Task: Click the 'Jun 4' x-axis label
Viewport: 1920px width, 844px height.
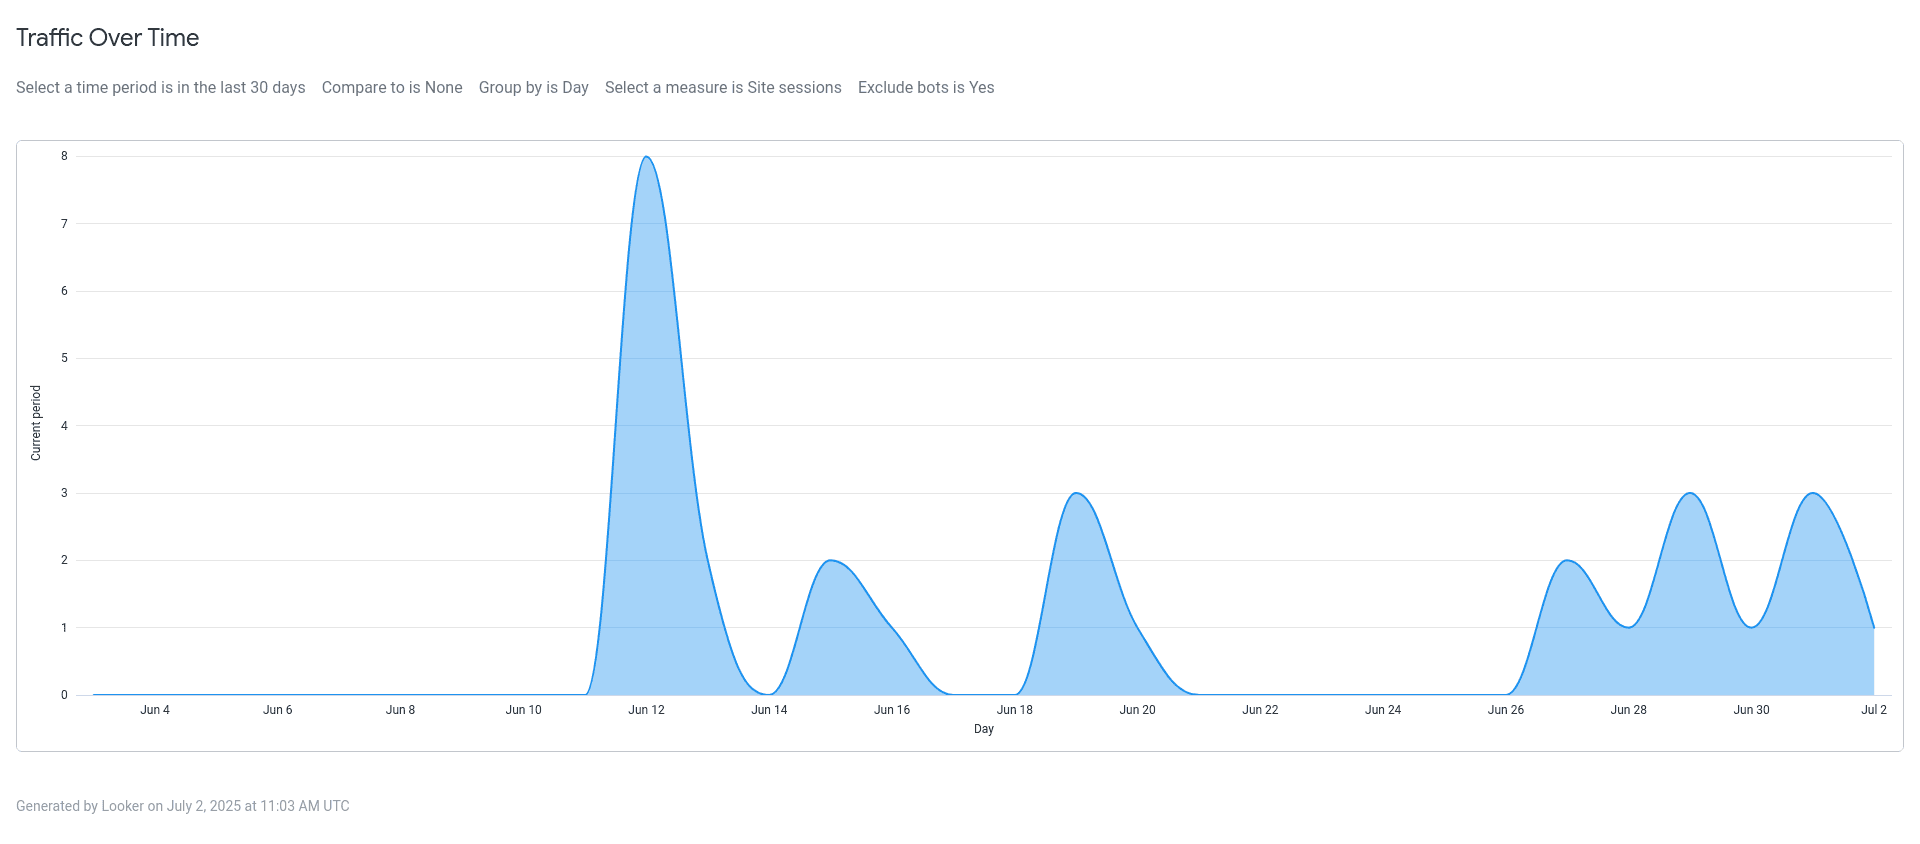Action: tap(155, 710)
